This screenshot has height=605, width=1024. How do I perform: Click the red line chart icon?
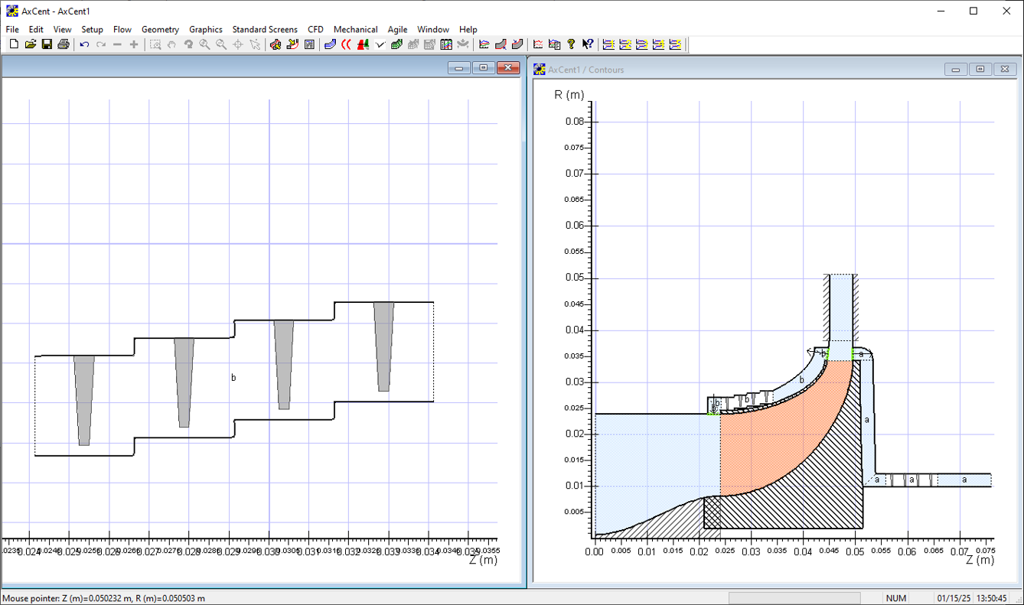pyautogui.click(x=537, y=44)
